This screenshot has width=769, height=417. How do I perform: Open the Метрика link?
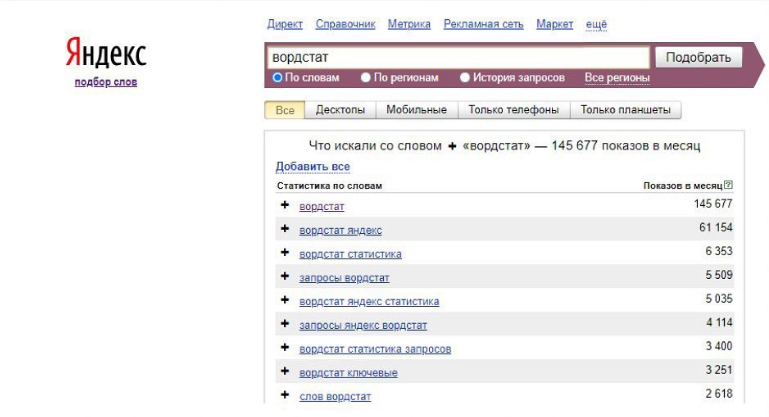click(409, 24)
